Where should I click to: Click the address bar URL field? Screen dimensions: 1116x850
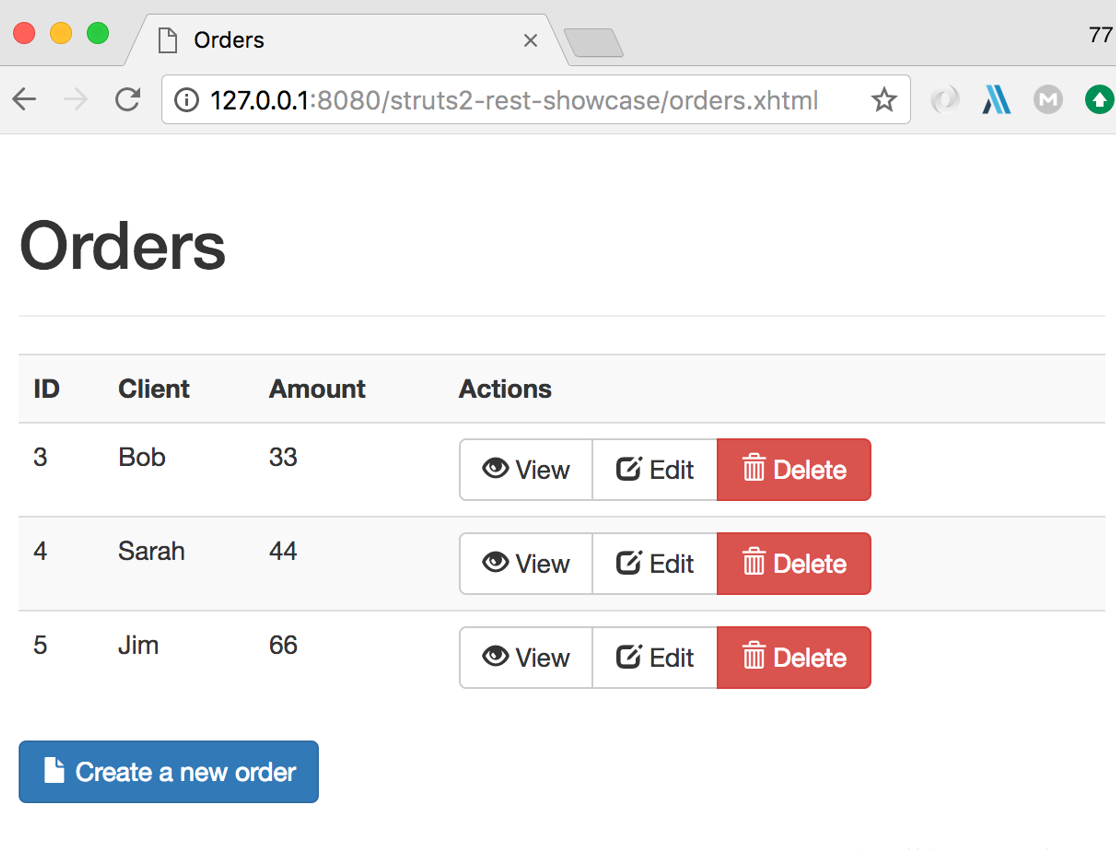pos(514,100)
